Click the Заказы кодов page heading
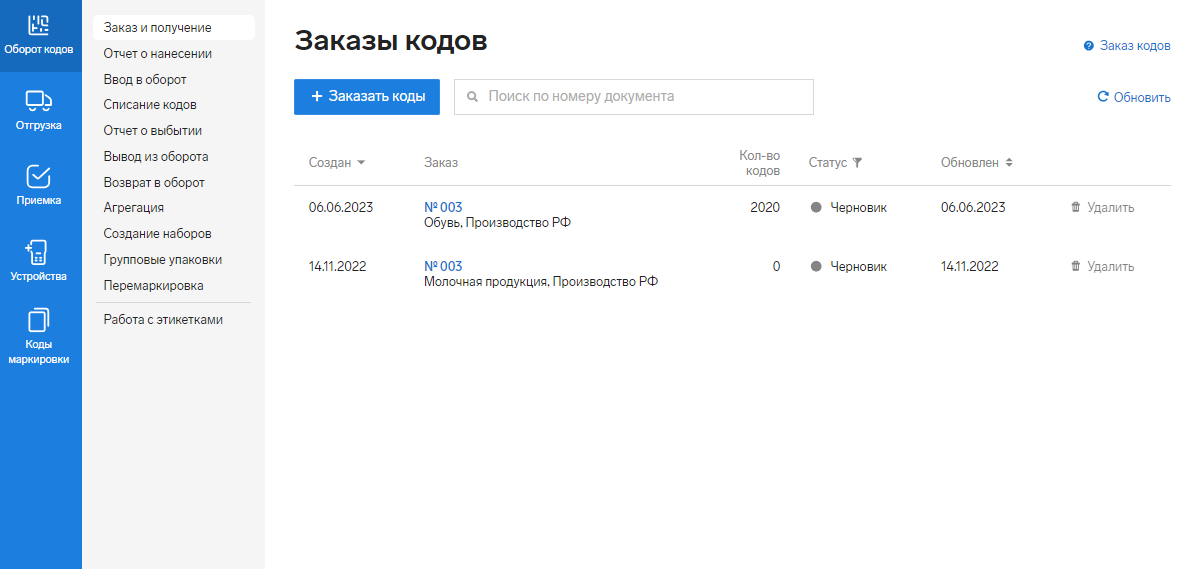1196x569 pixels. point(391,41)
